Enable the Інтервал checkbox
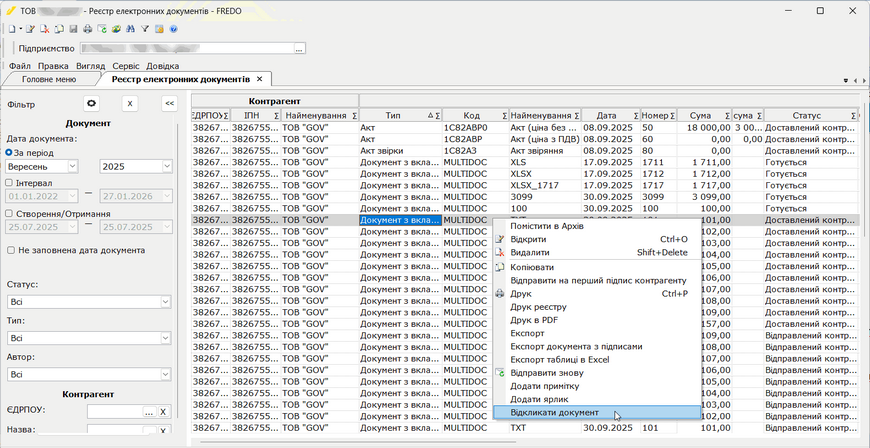Screen dimensions: 870x448 click(x=9, y=183)
